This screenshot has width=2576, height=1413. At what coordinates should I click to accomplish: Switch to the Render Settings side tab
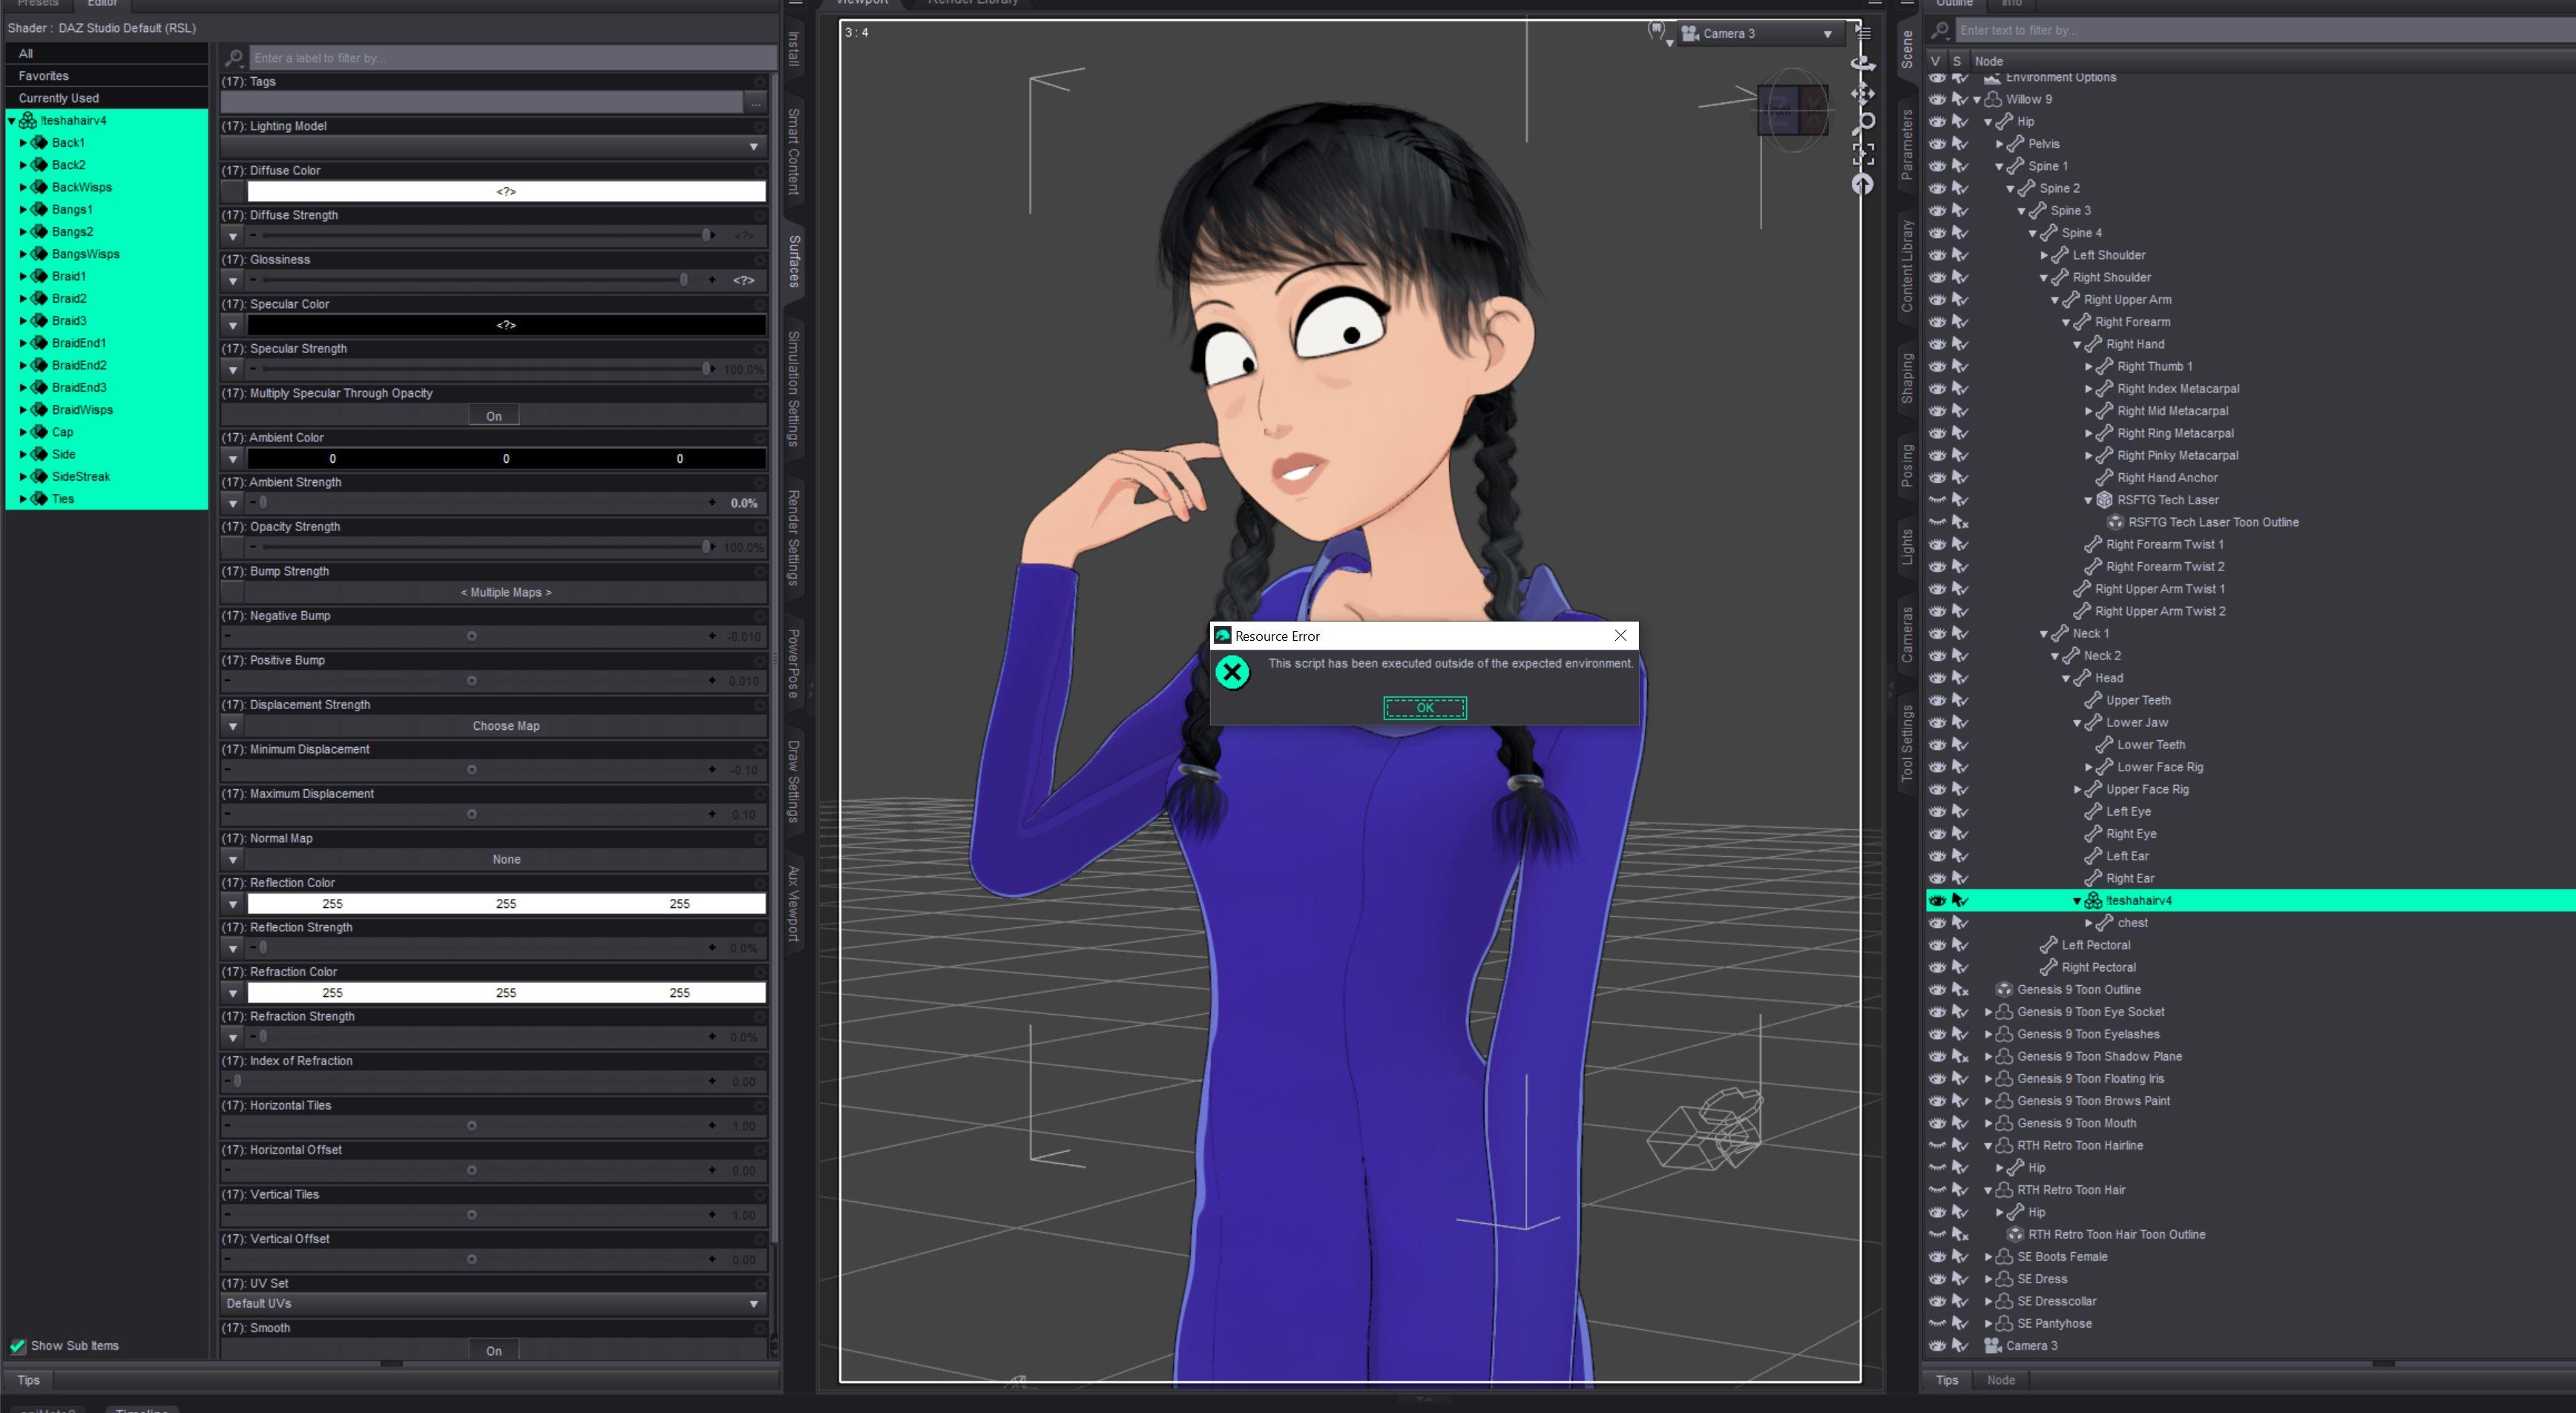pos(793,537)
